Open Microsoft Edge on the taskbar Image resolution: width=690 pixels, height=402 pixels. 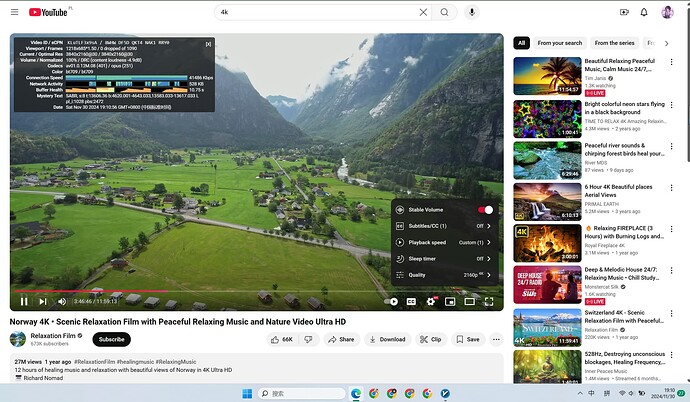pyautogui.click(x=356, y=393)
